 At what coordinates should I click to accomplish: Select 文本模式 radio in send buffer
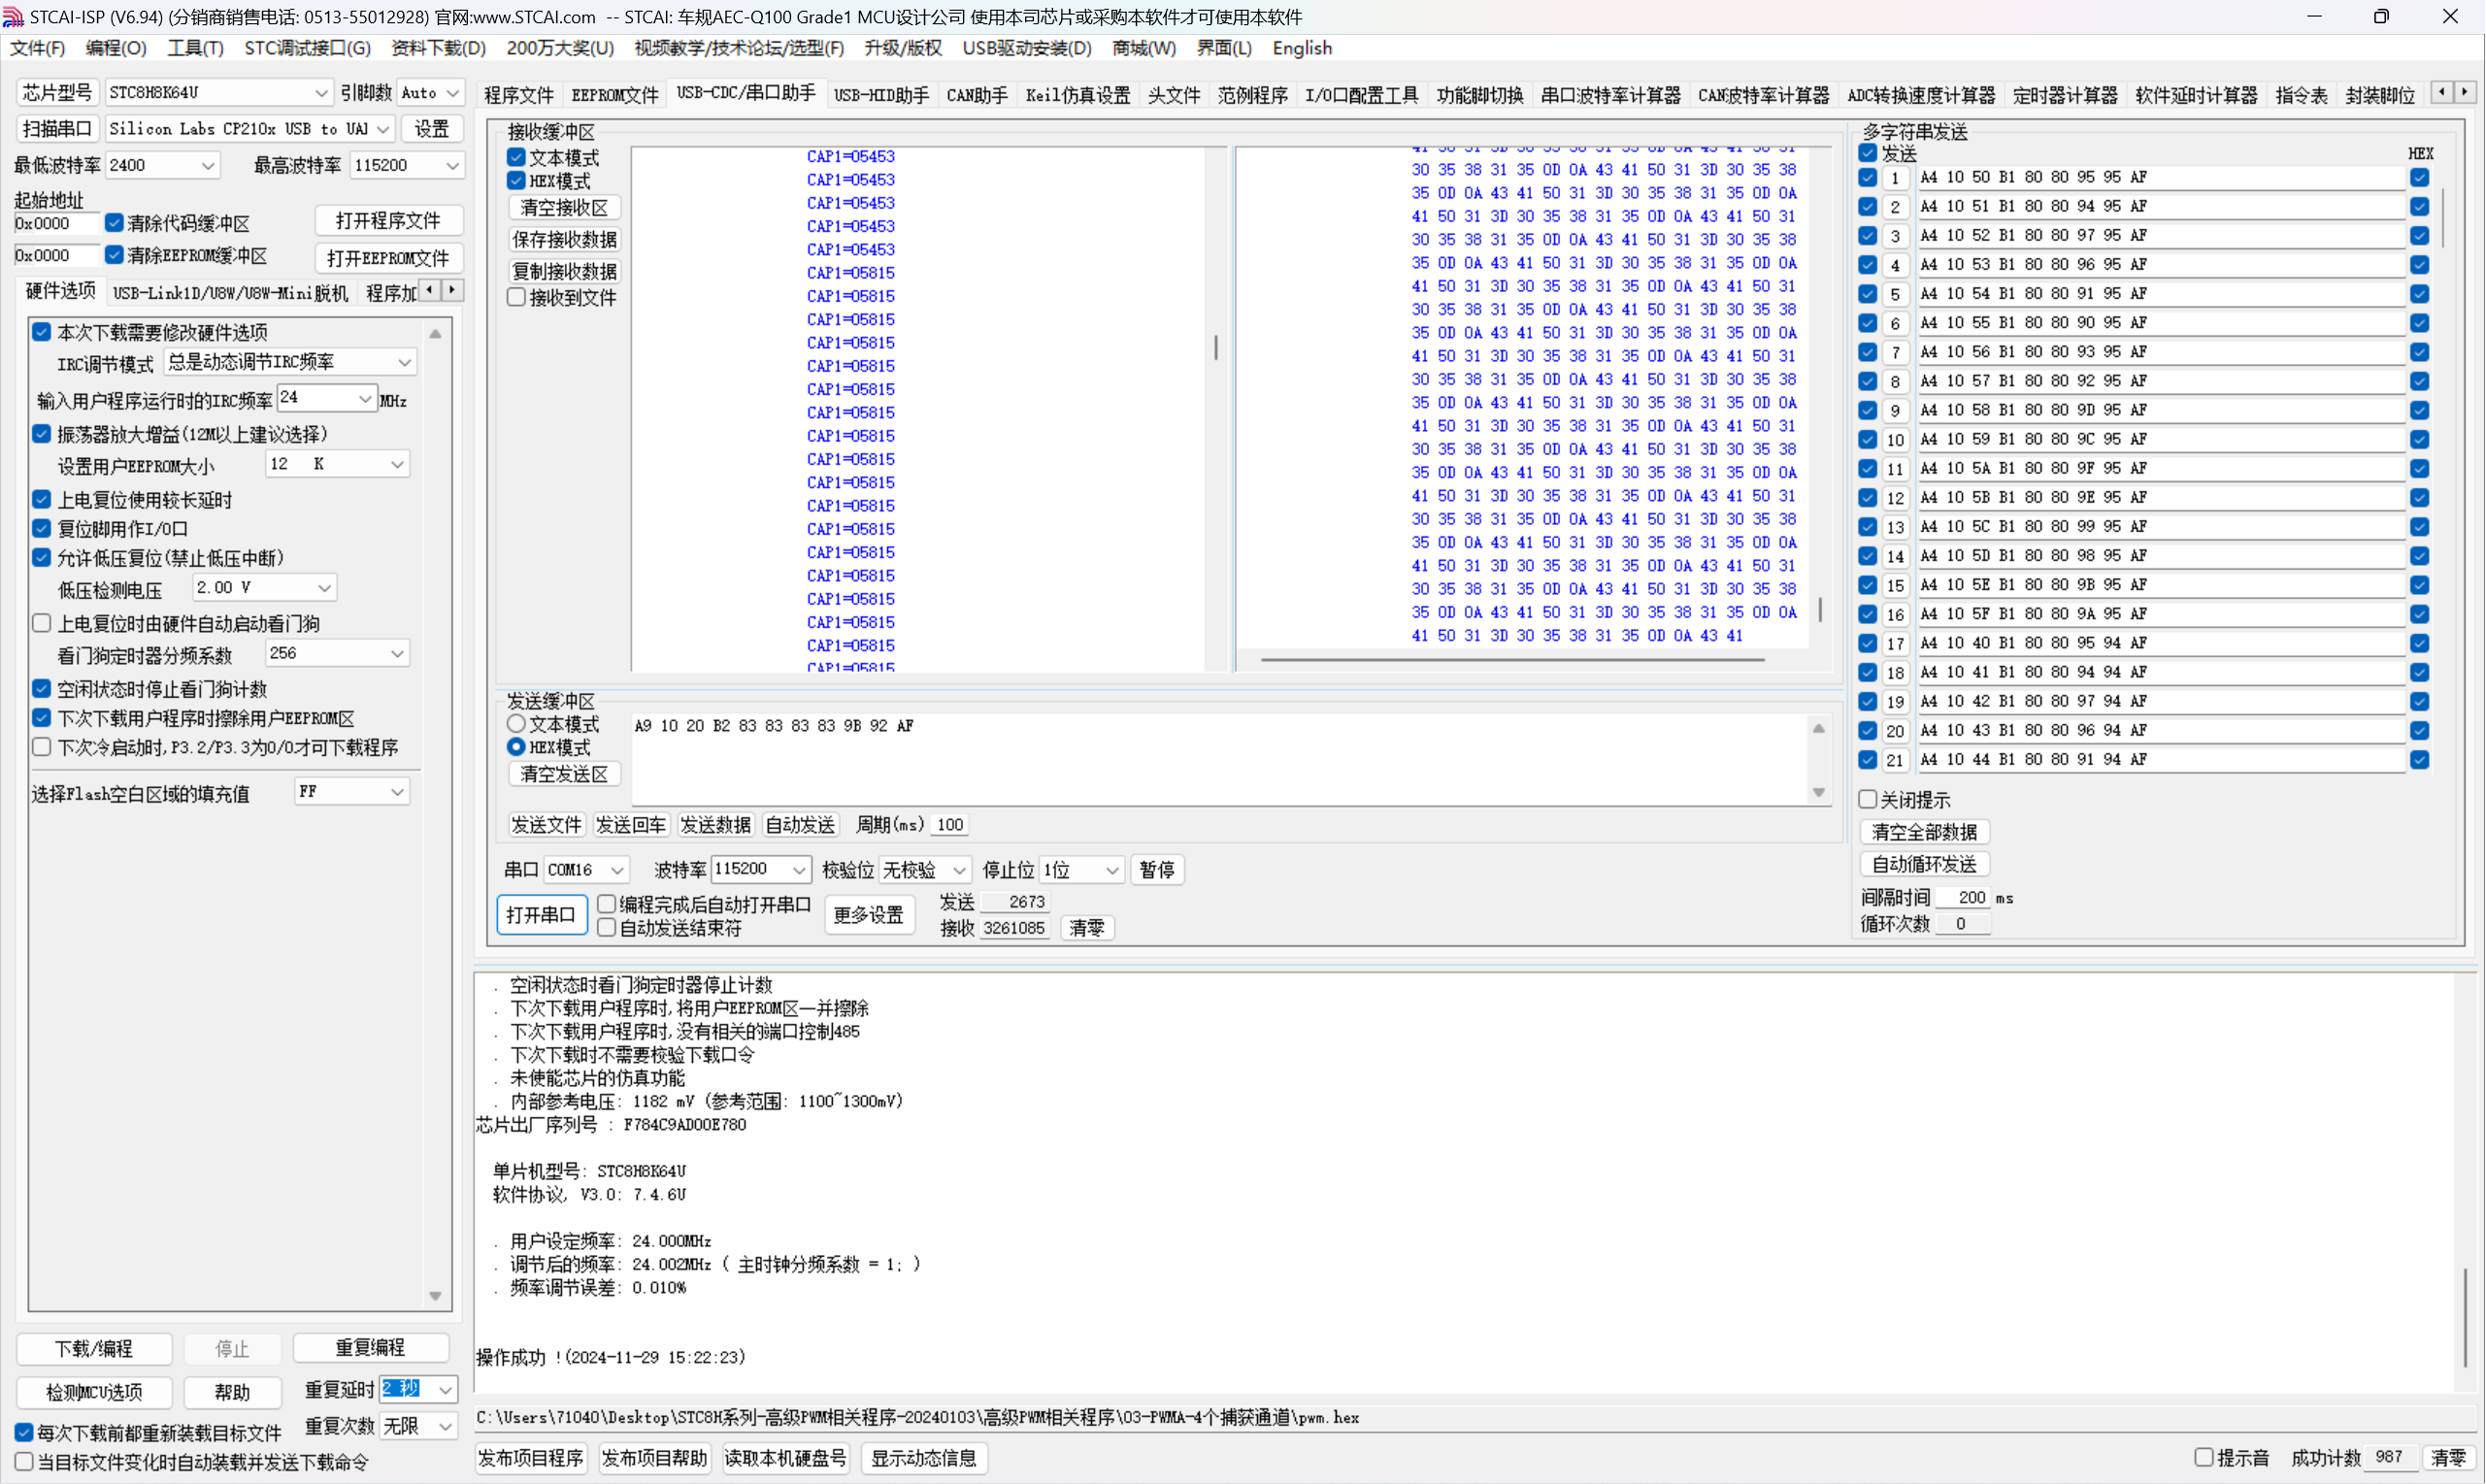516,723
